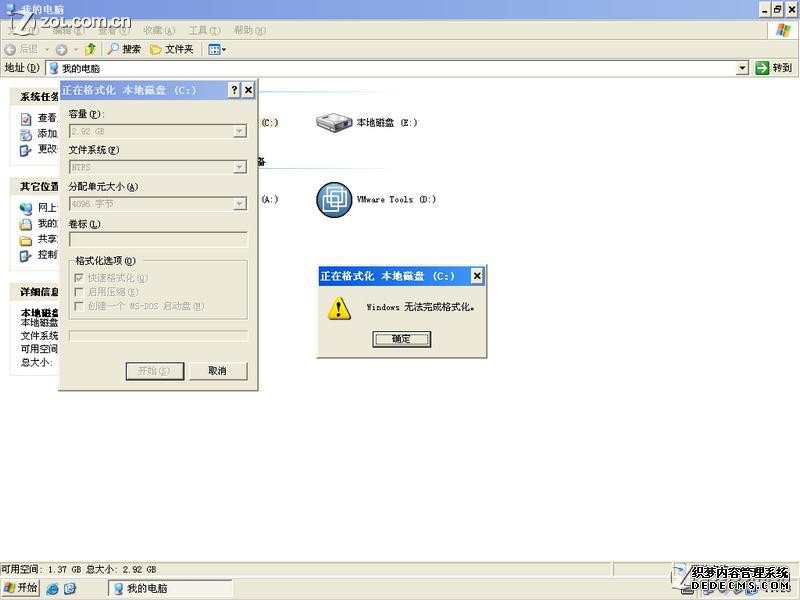Close the format dialog window
Screen dimensions: 800x600
pyautogui.click(x=248, y=90)
